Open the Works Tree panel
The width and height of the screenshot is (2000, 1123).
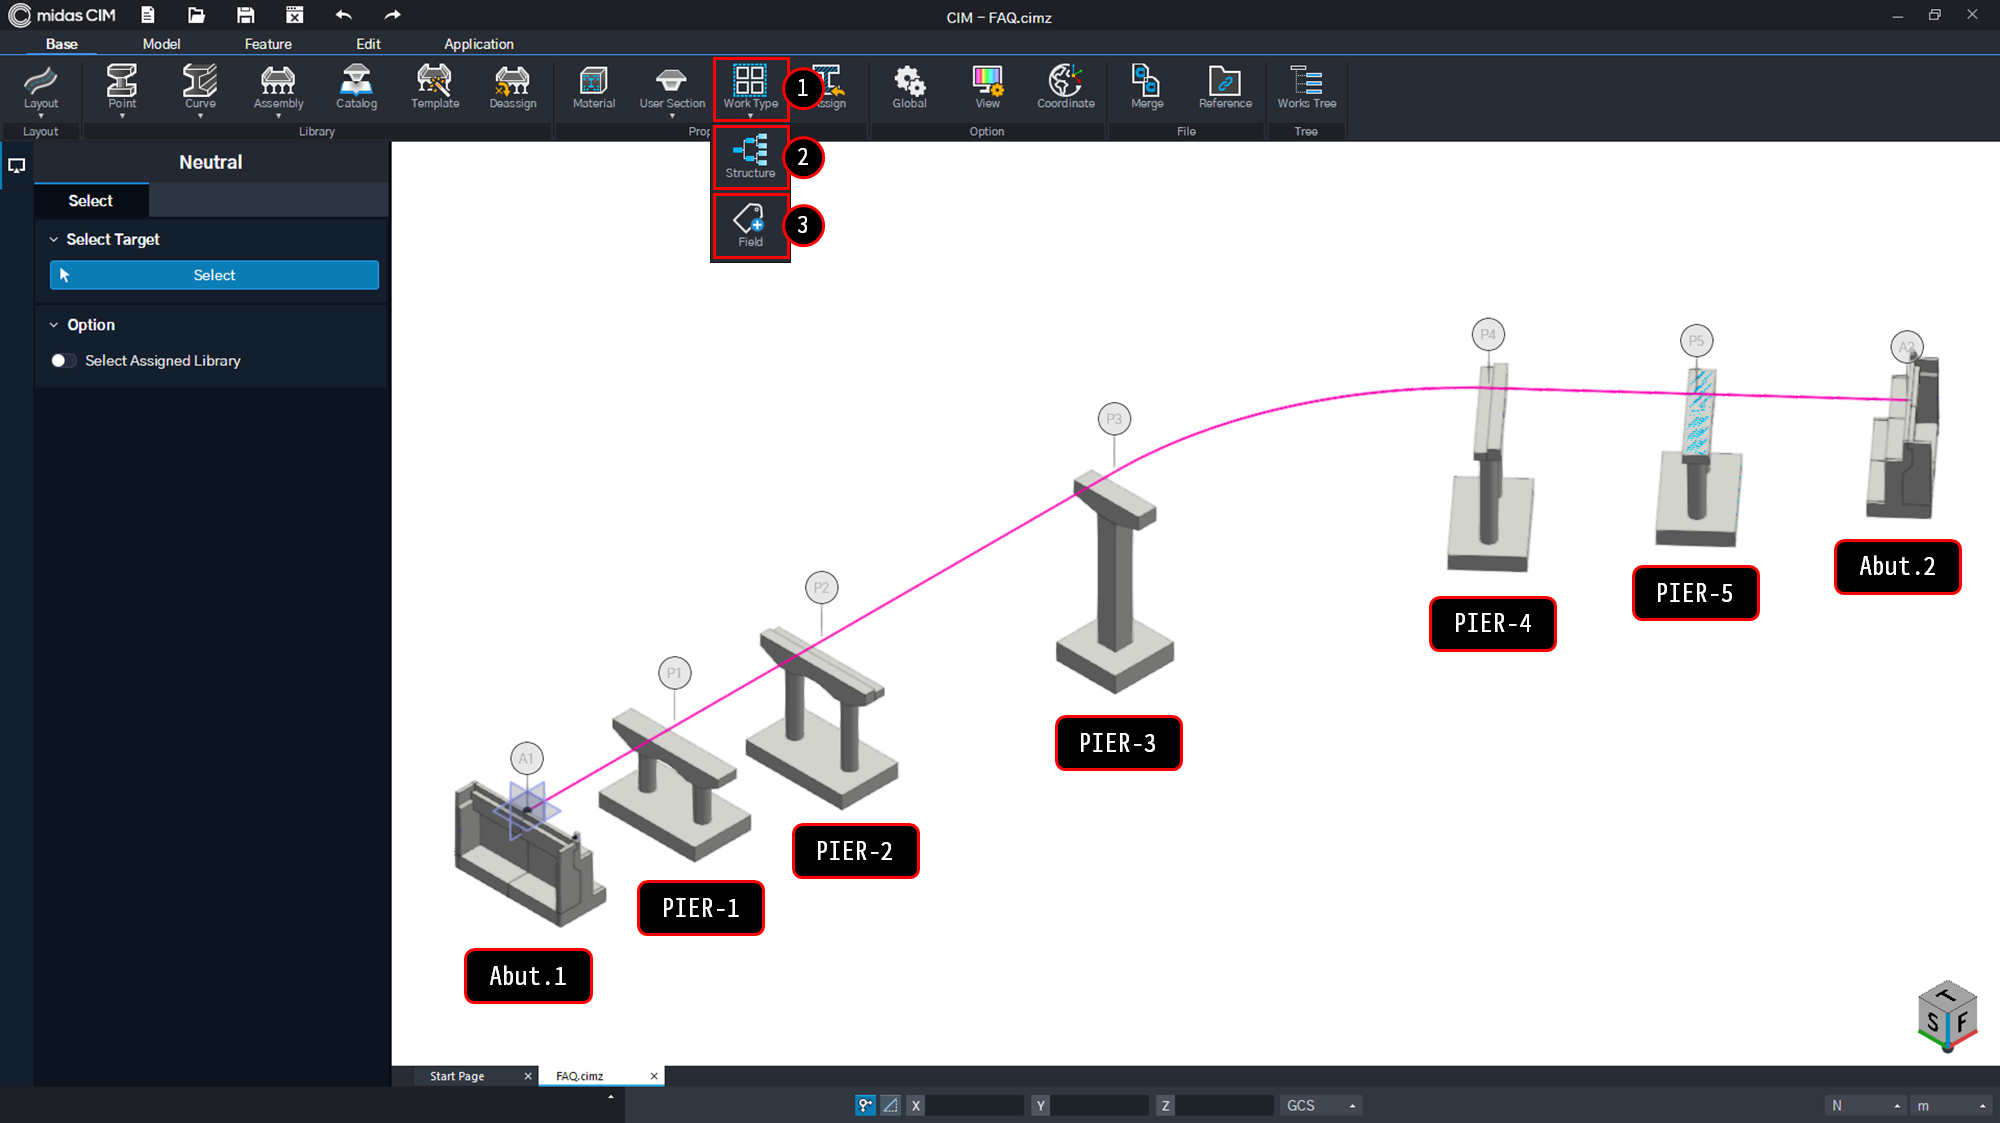1306,87
